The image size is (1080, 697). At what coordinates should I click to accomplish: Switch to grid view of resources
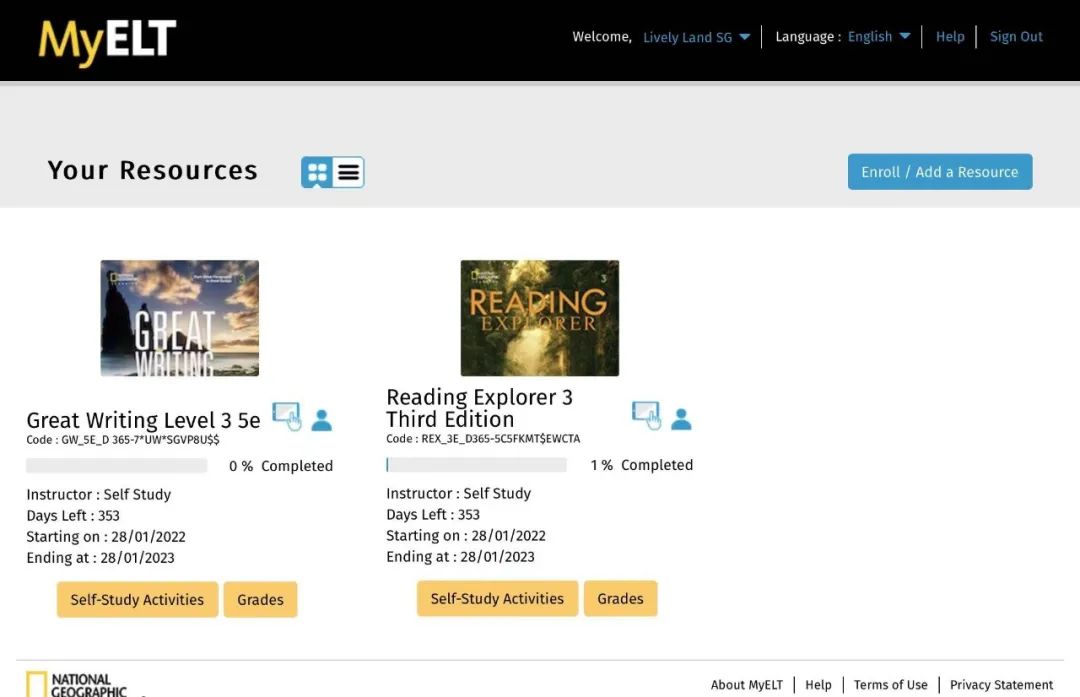[317, 172]
